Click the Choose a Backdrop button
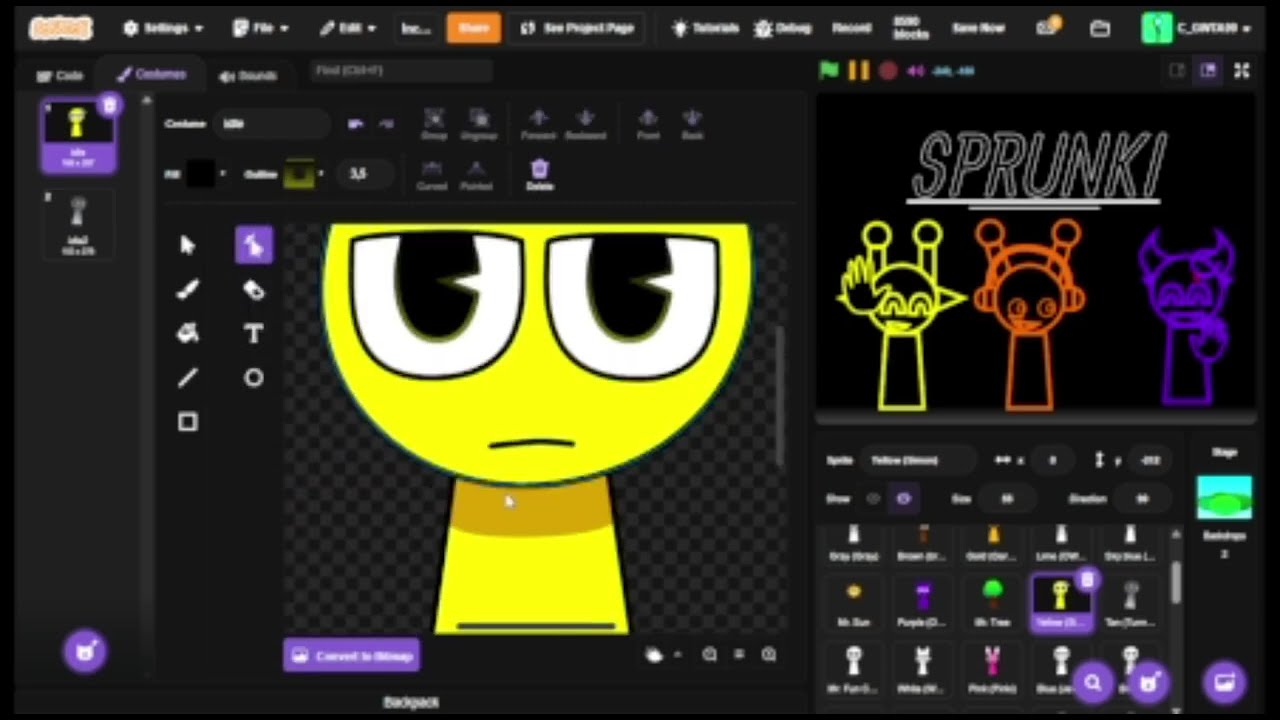Screen dimensions: 1280x720 1224,682
